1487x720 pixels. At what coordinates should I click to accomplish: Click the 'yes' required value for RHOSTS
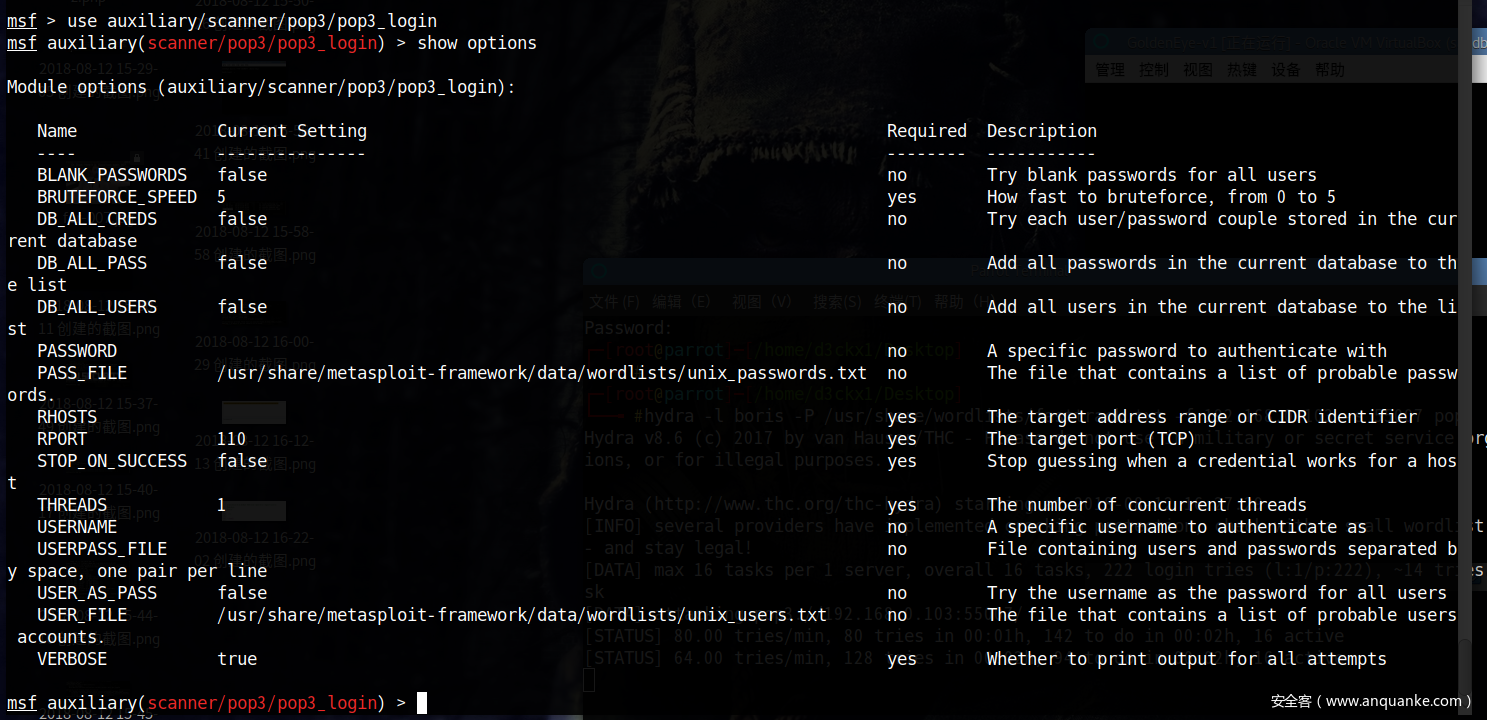click(902, 417)
